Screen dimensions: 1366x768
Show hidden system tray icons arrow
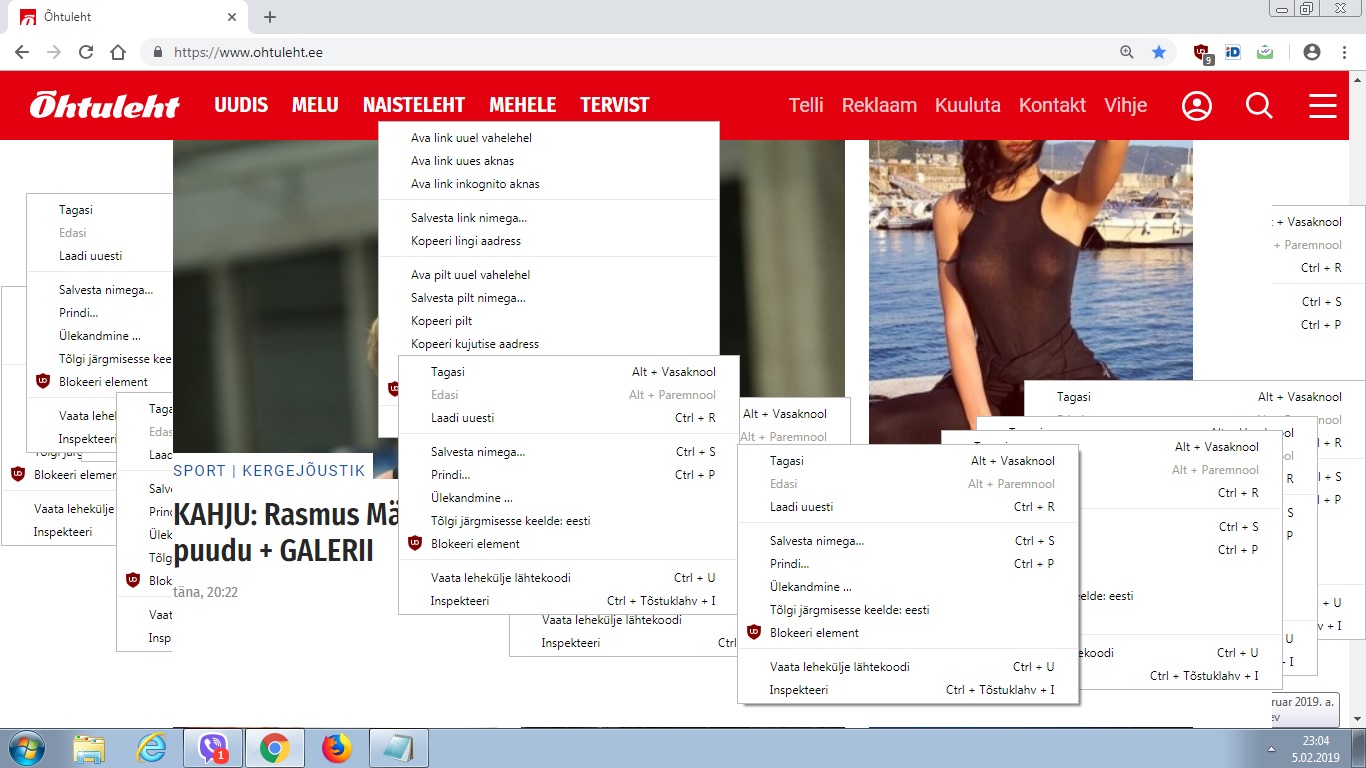click(1271, 748)
